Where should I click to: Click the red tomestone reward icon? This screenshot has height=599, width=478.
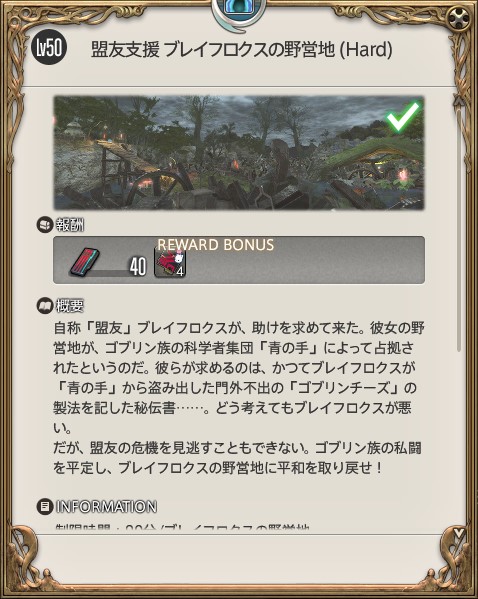click(x=84, y=262)
